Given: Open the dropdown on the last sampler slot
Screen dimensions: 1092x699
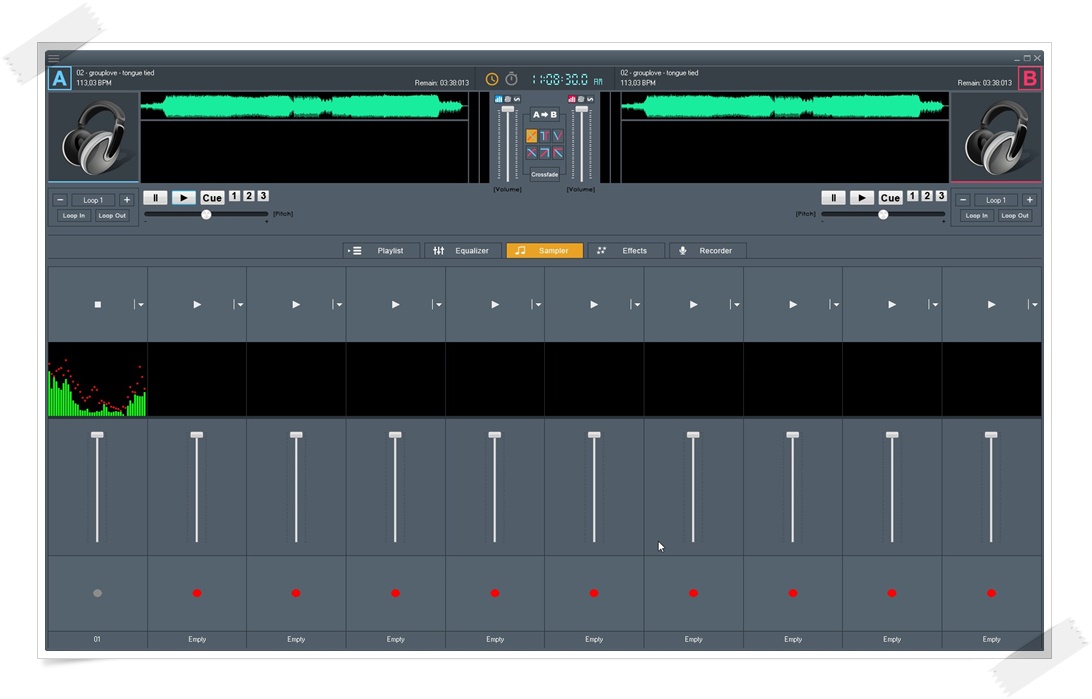Looking at the screenshot, I should 1033,303.
